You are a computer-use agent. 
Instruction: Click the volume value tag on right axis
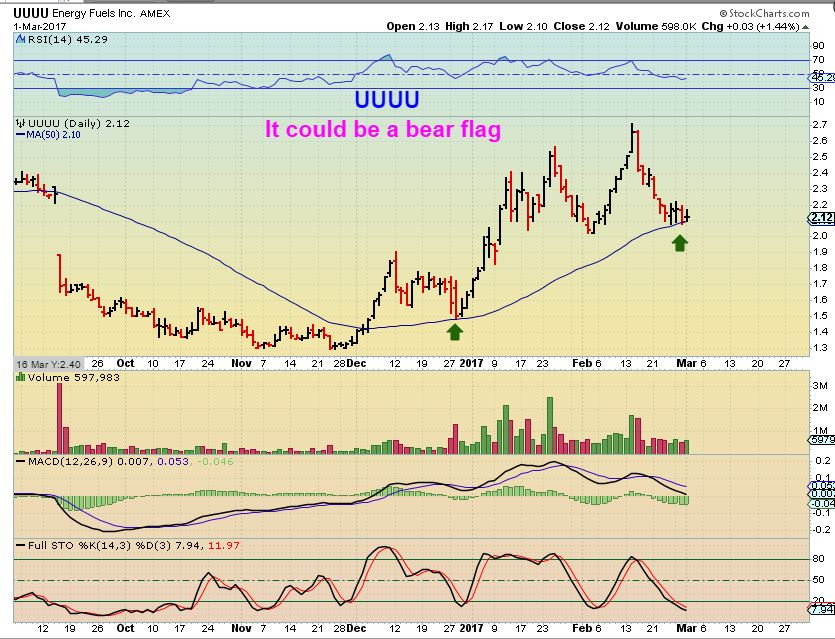(x=822, y=440)
